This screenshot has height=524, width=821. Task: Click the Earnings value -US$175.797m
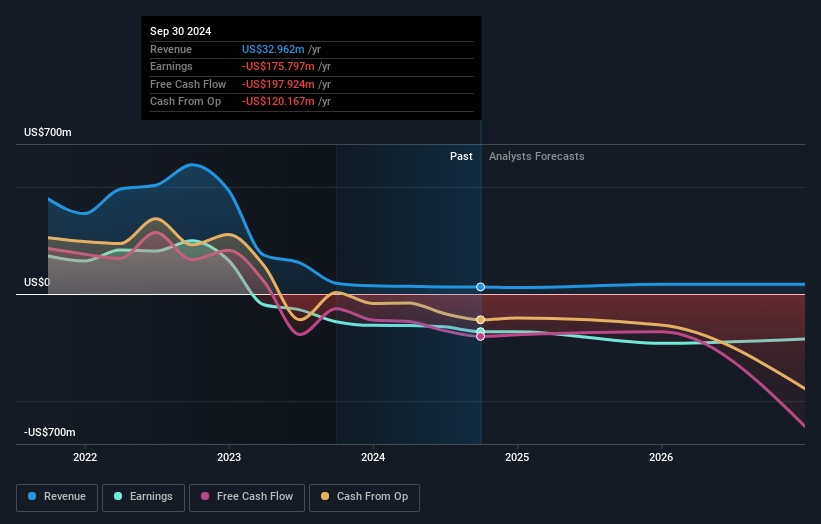coord(278,66)
